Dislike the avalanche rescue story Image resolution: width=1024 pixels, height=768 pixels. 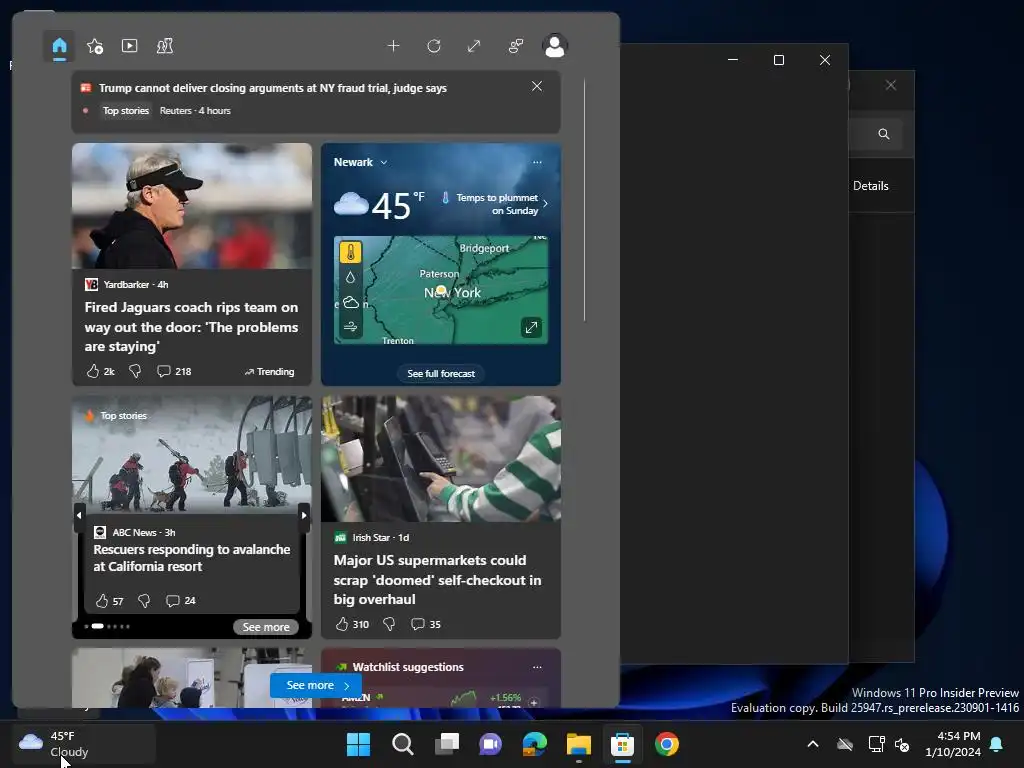[x=144, y=601]
